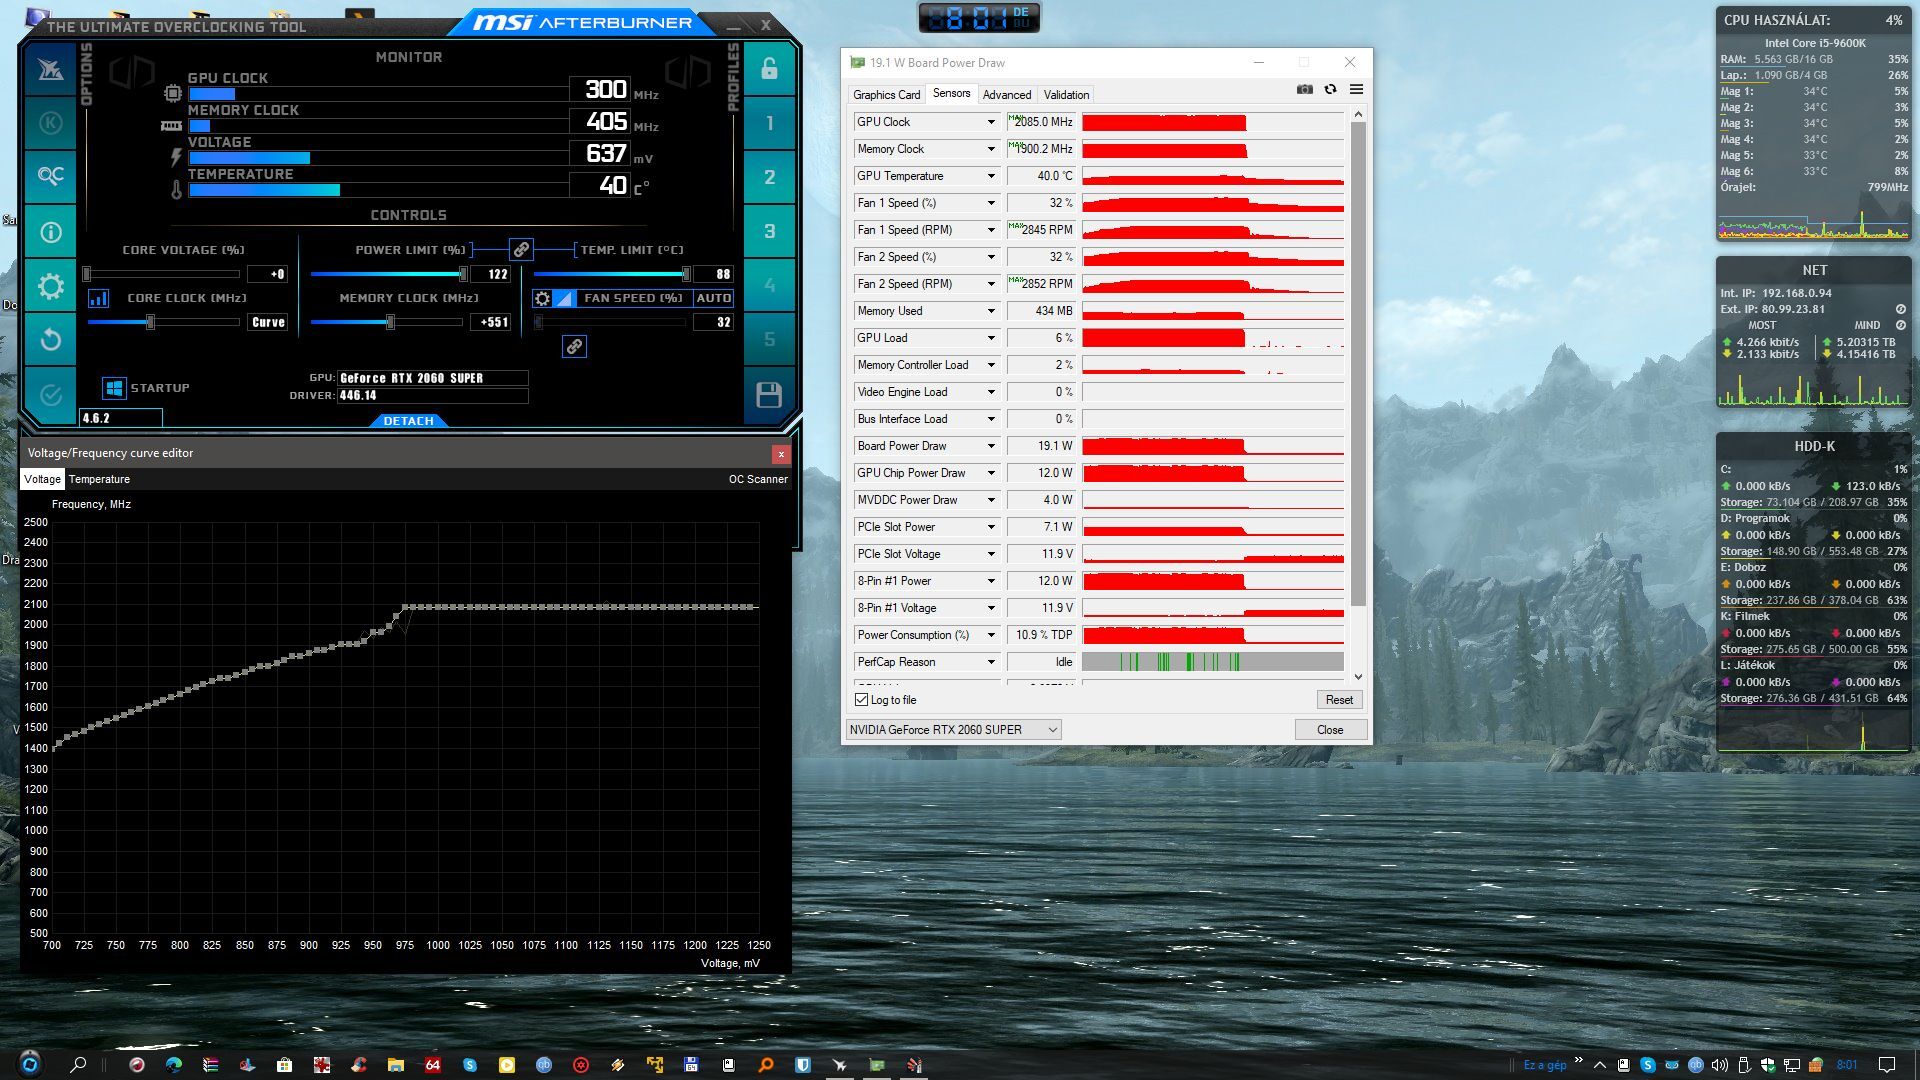The image size is (1920, 1080).
Task: Select Afterburner profile slot 3
Action: coord(769,231)
